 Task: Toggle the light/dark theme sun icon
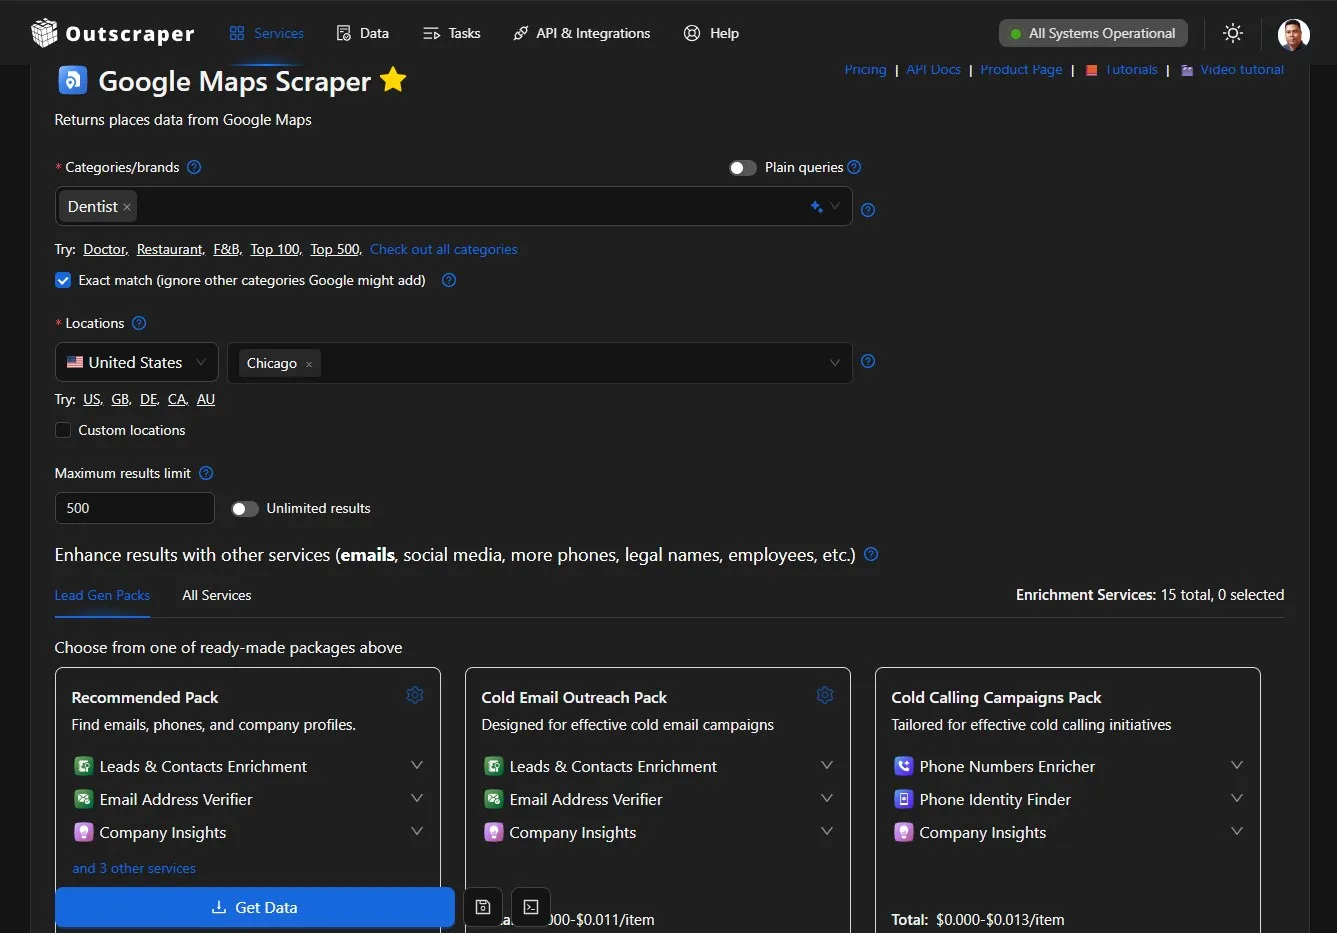tap(1233, 33)
